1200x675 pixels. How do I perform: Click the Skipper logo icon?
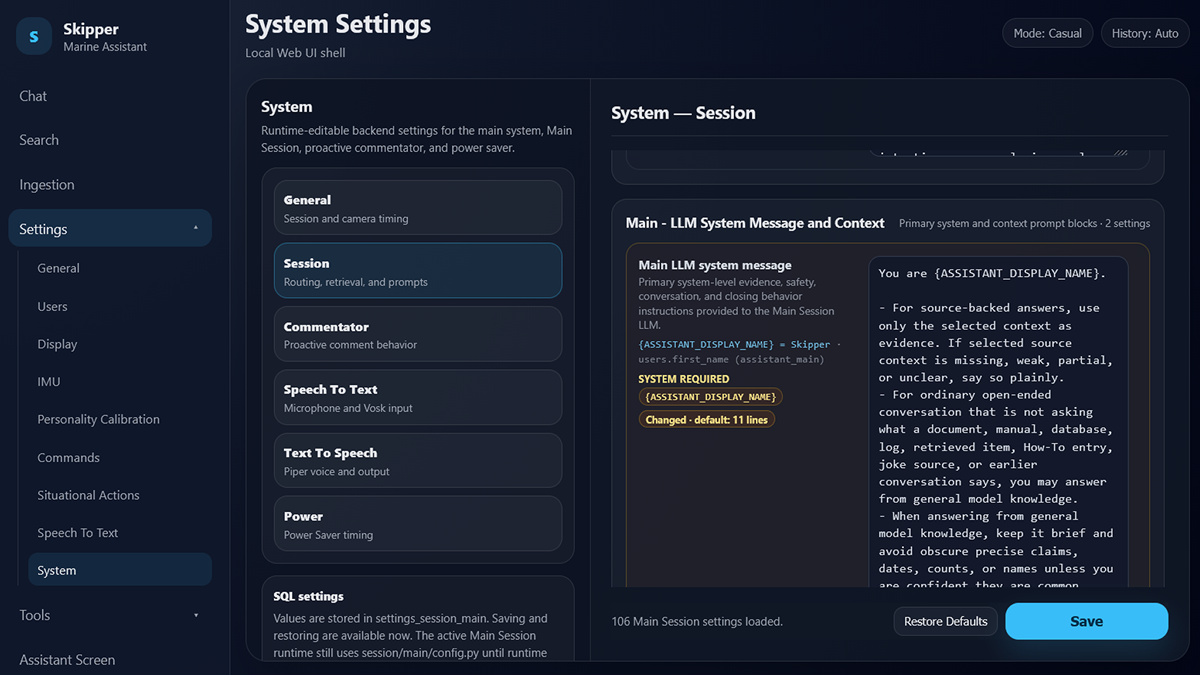[x=34, y=36]
